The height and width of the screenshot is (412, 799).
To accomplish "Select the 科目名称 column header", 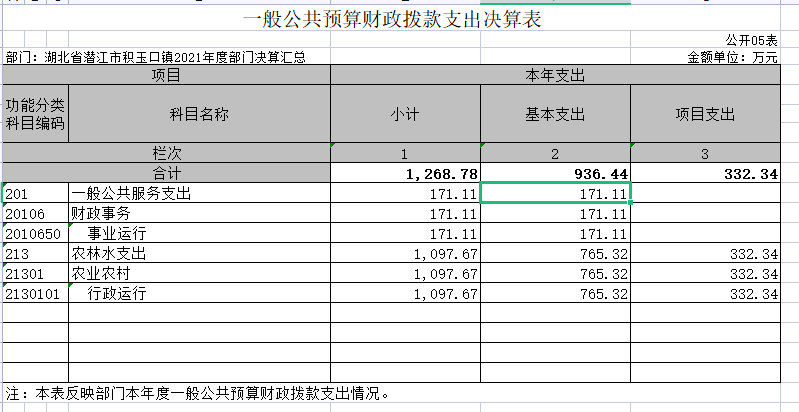I will coord(198,114).
